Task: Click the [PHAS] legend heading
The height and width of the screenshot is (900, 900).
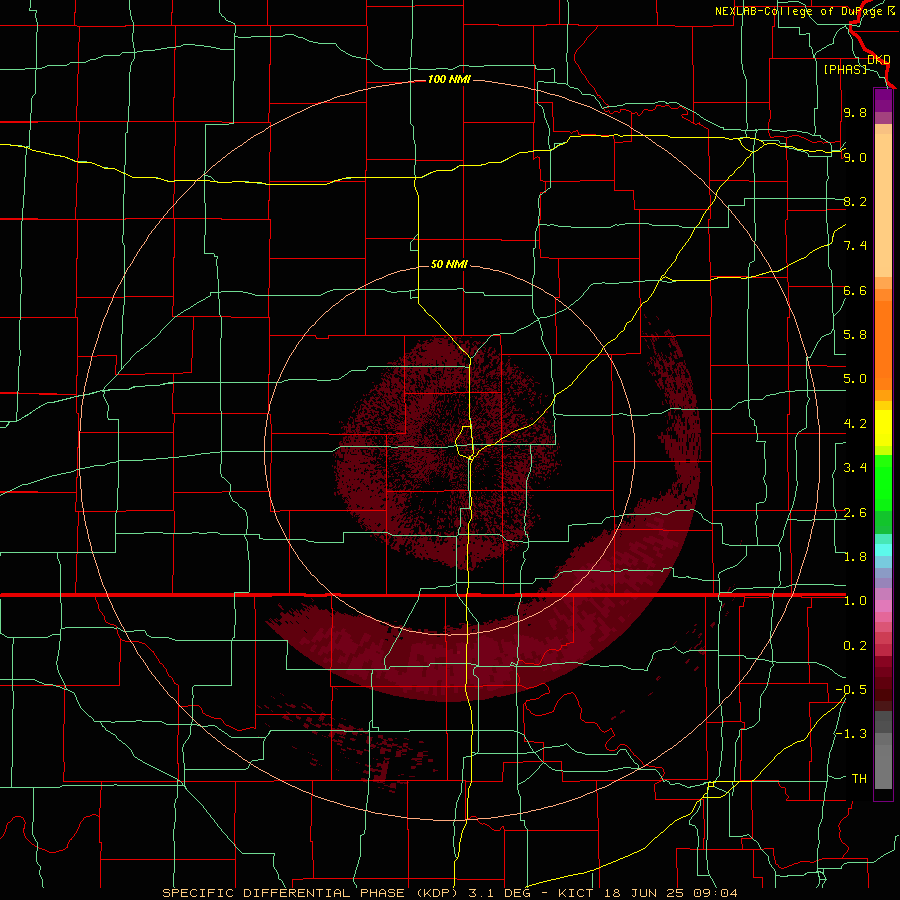Action: click(845, 69)
